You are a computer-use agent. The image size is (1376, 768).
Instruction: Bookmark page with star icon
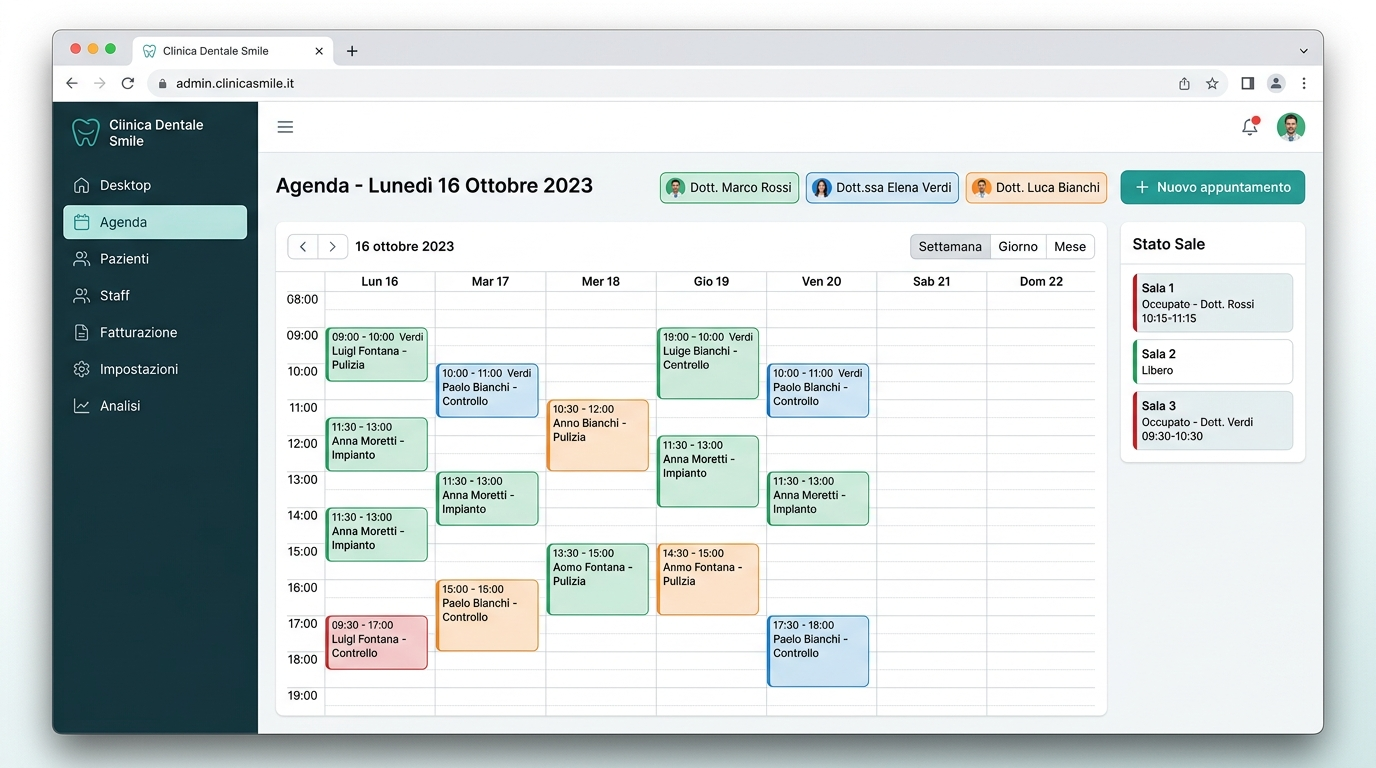(1212, 84)
